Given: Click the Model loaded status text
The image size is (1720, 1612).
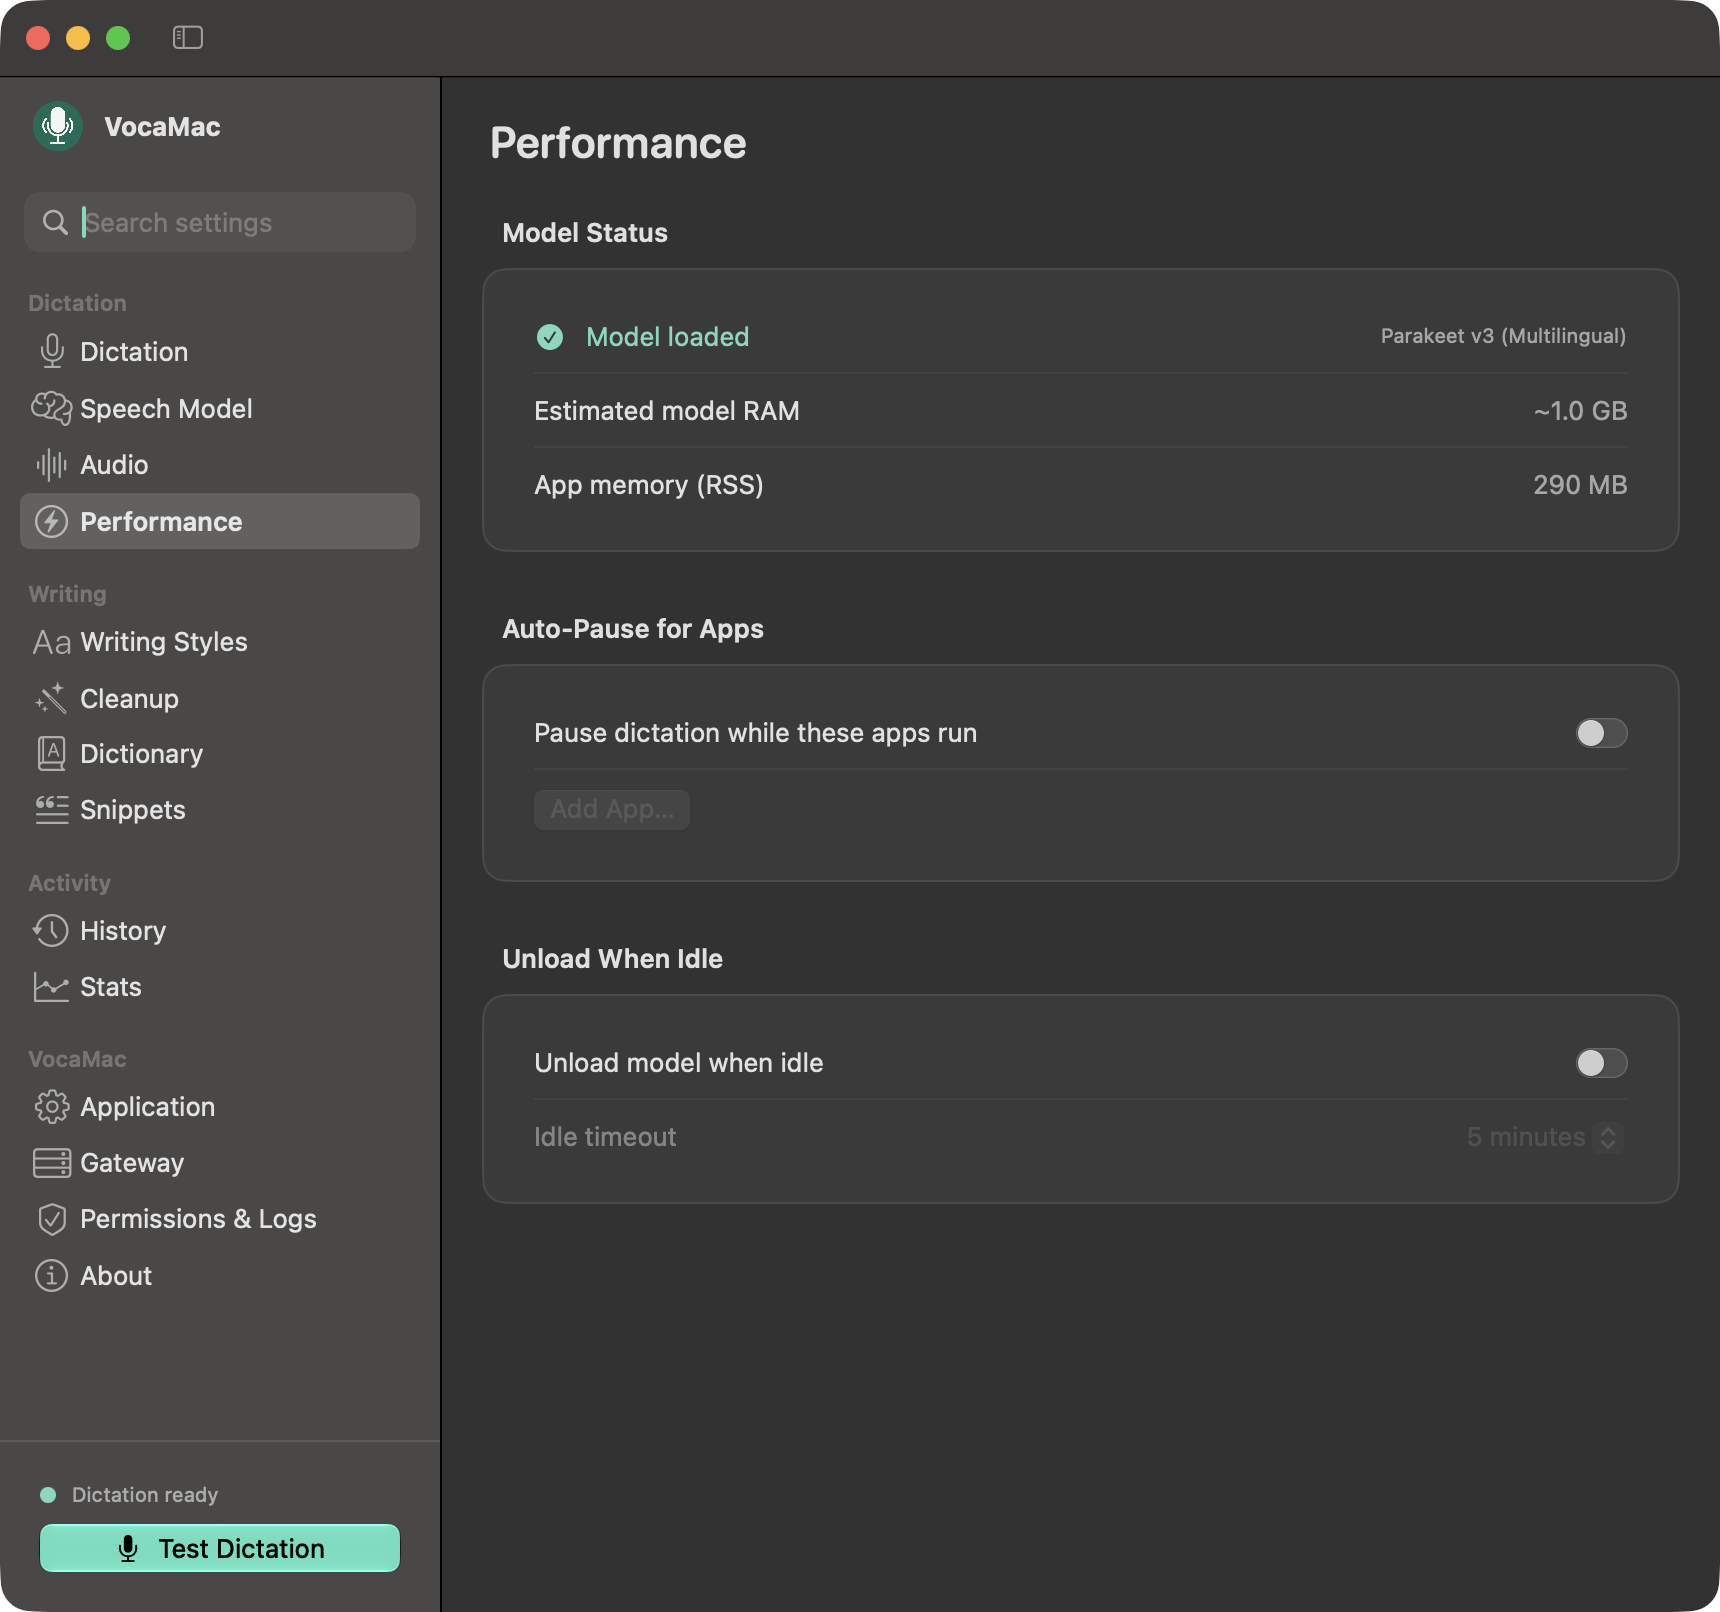Looking at the screenshot, I should 668,337.
